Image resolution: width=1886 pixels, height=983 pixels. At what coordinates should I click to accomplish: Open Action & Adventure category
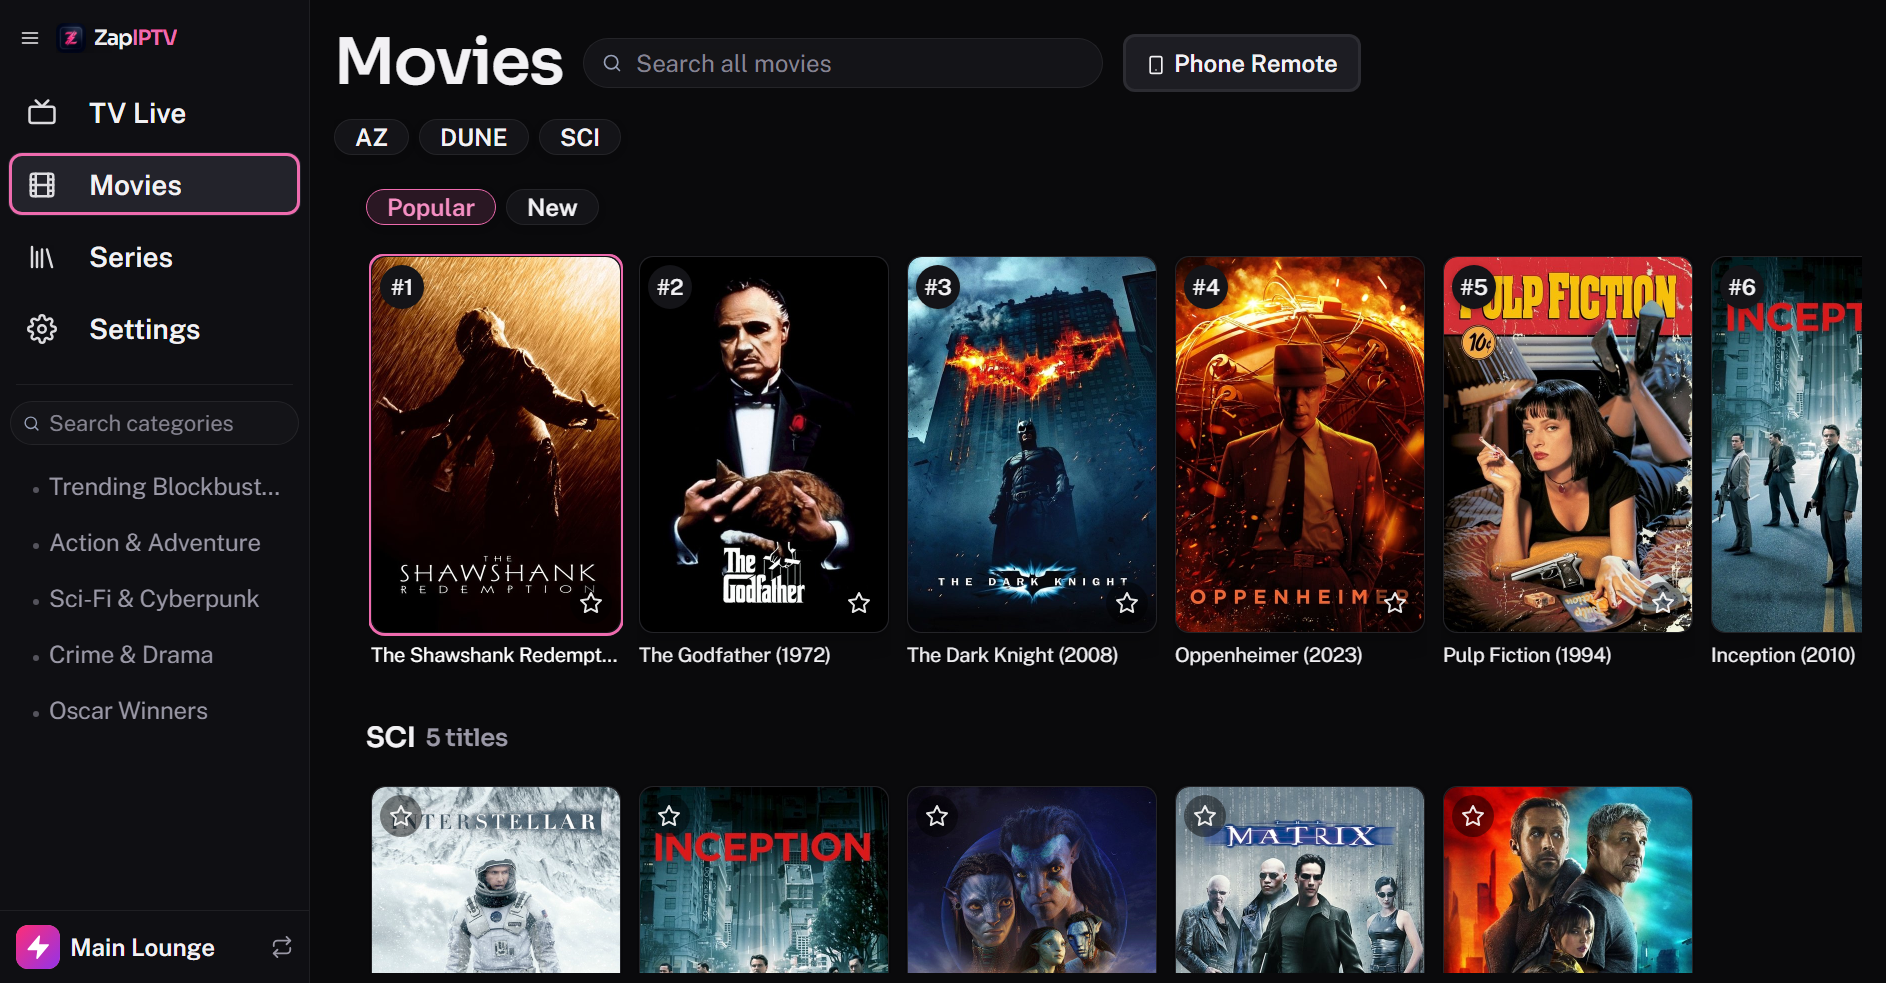pos(154,543)
